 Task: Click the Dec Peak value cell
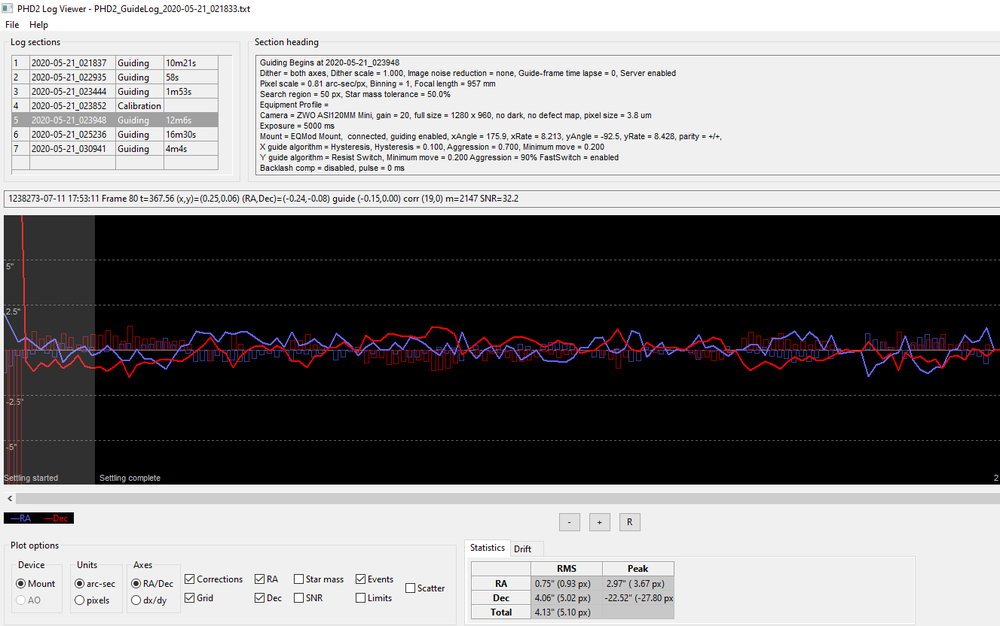coord(638,598)
